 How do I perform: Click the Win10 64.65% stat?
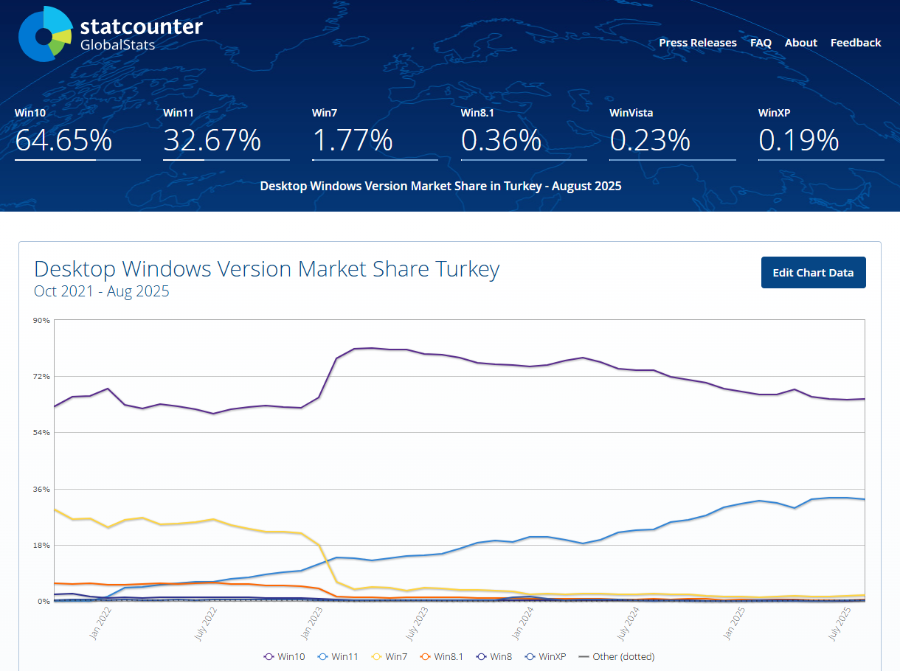pos(77,134)
